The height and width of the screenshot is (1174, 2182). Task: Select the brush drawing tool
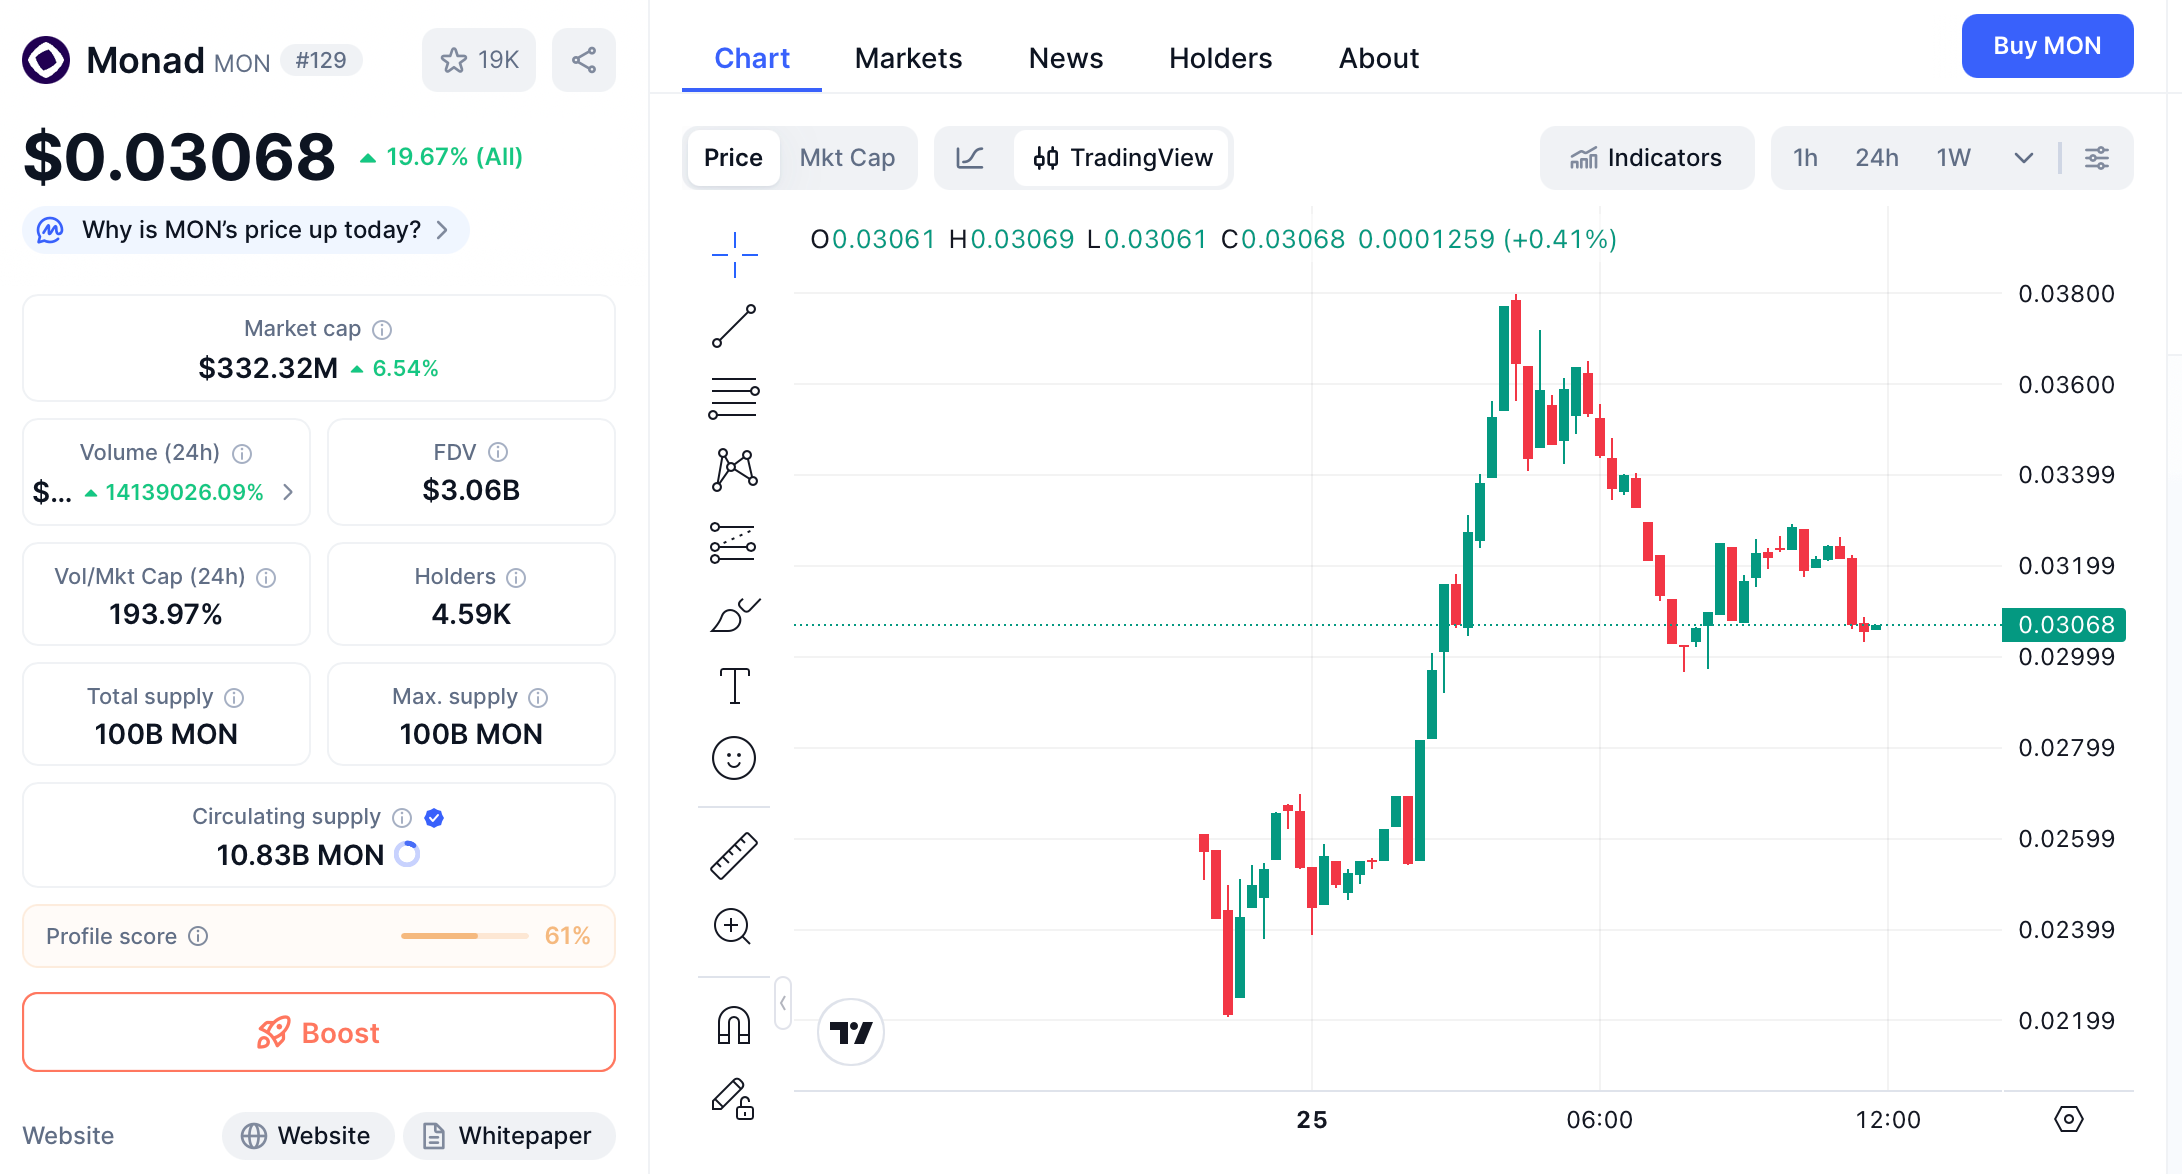tap(734, 615)
